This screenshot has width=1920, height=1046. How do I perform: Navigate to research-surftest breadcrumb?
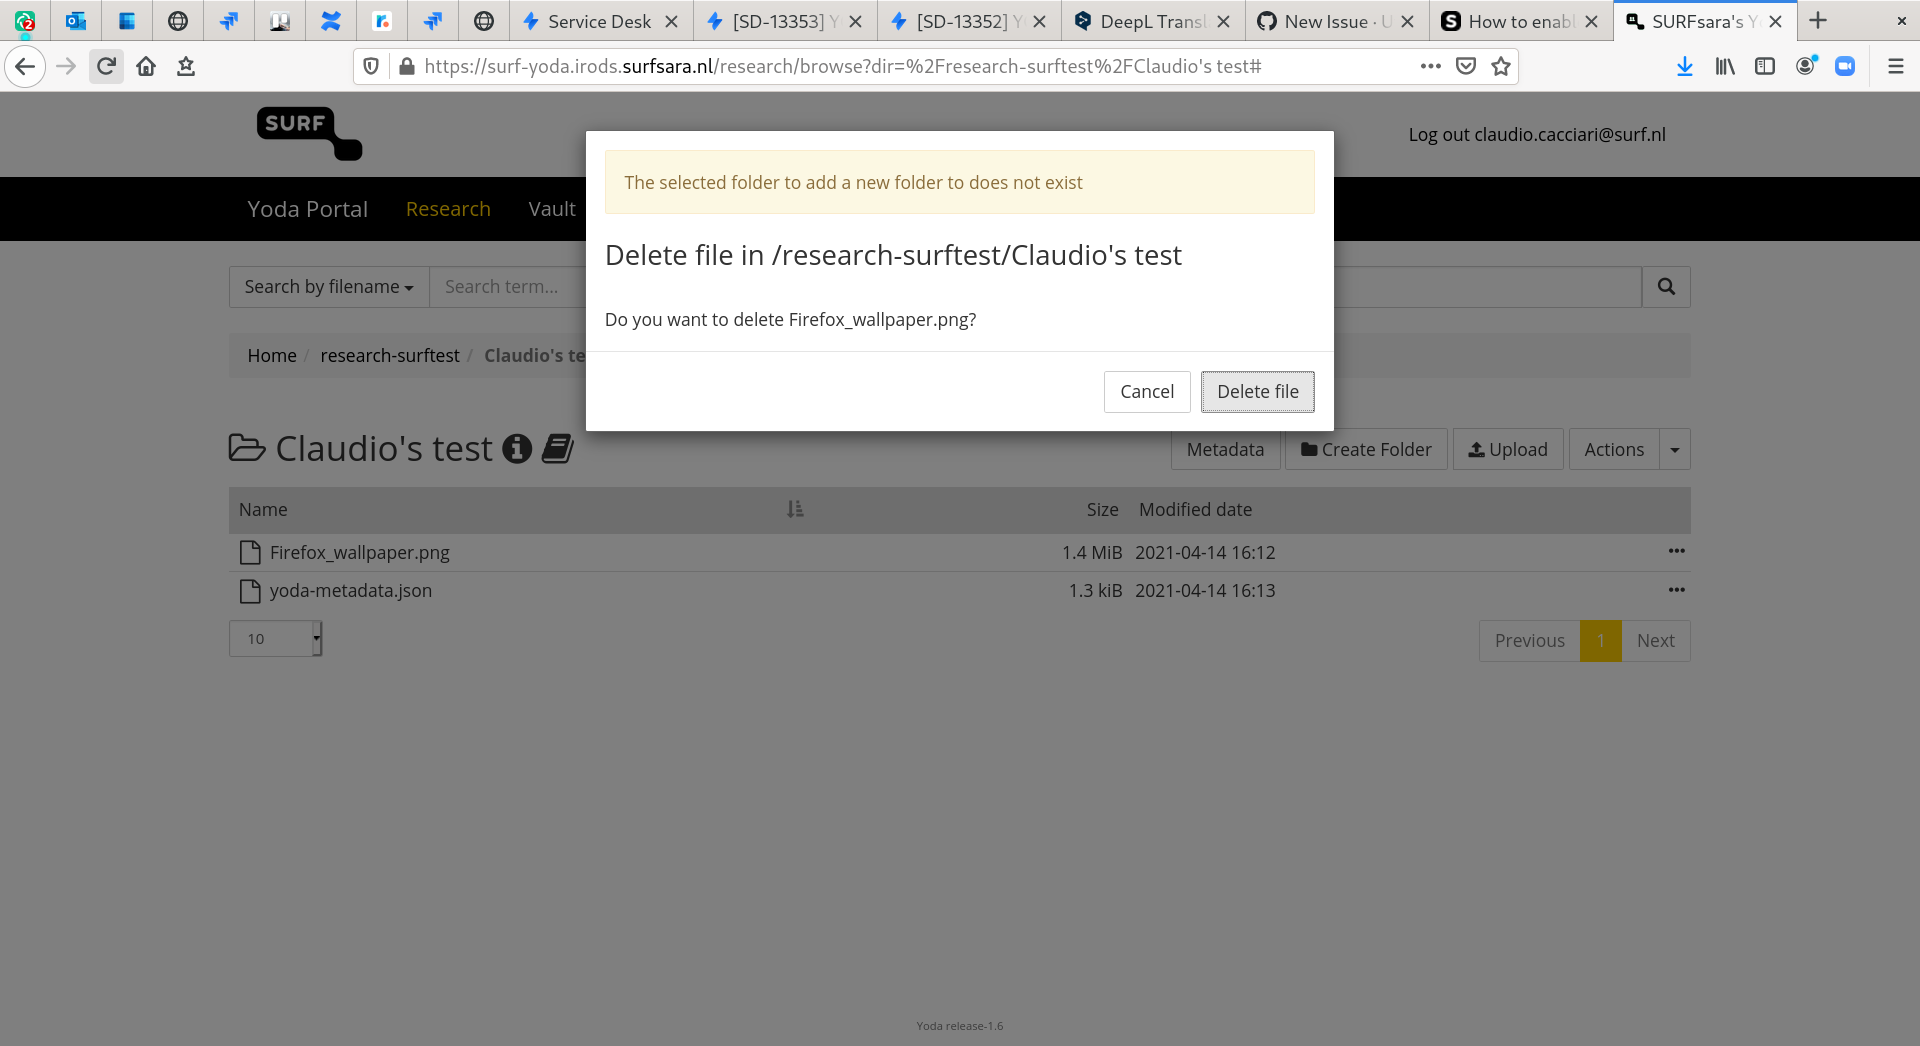point(390,356)
